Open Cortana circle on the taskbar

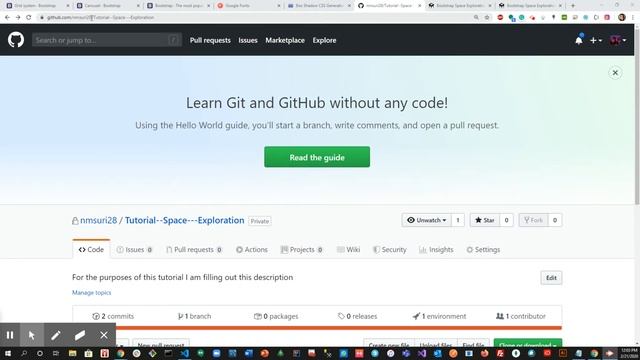[x=40, y=353]
